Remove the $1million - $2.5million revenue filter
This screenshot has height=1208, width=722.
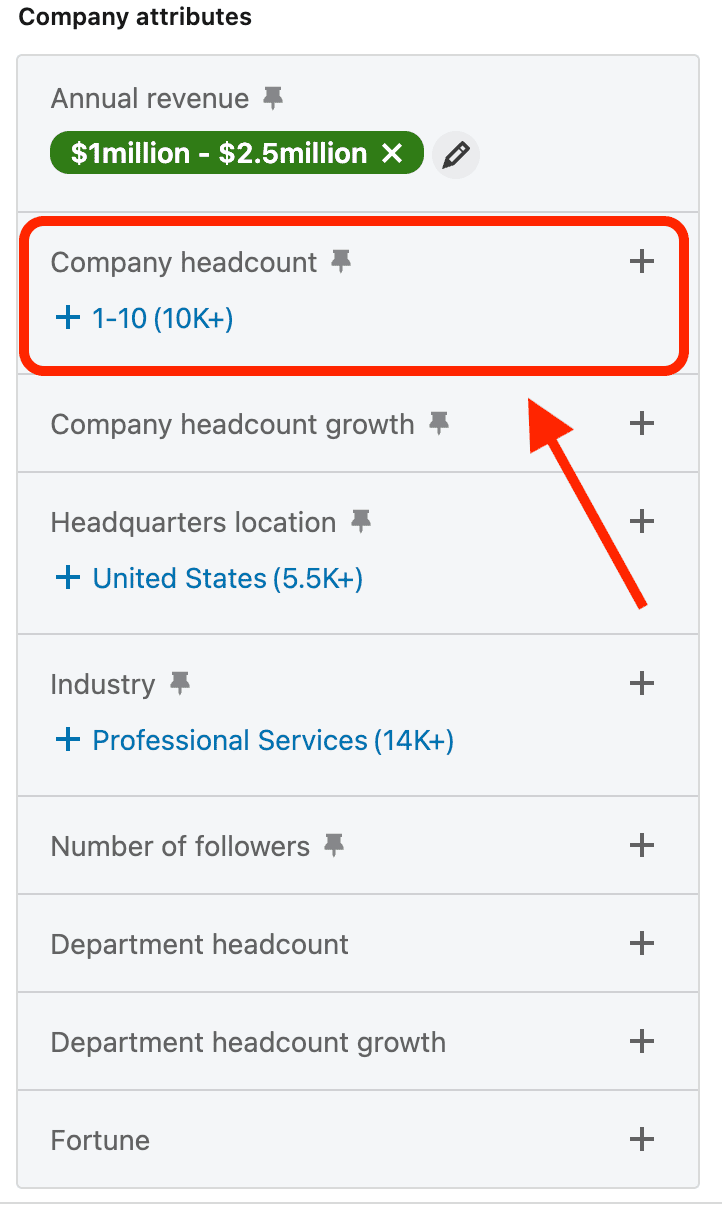[392, 154]
